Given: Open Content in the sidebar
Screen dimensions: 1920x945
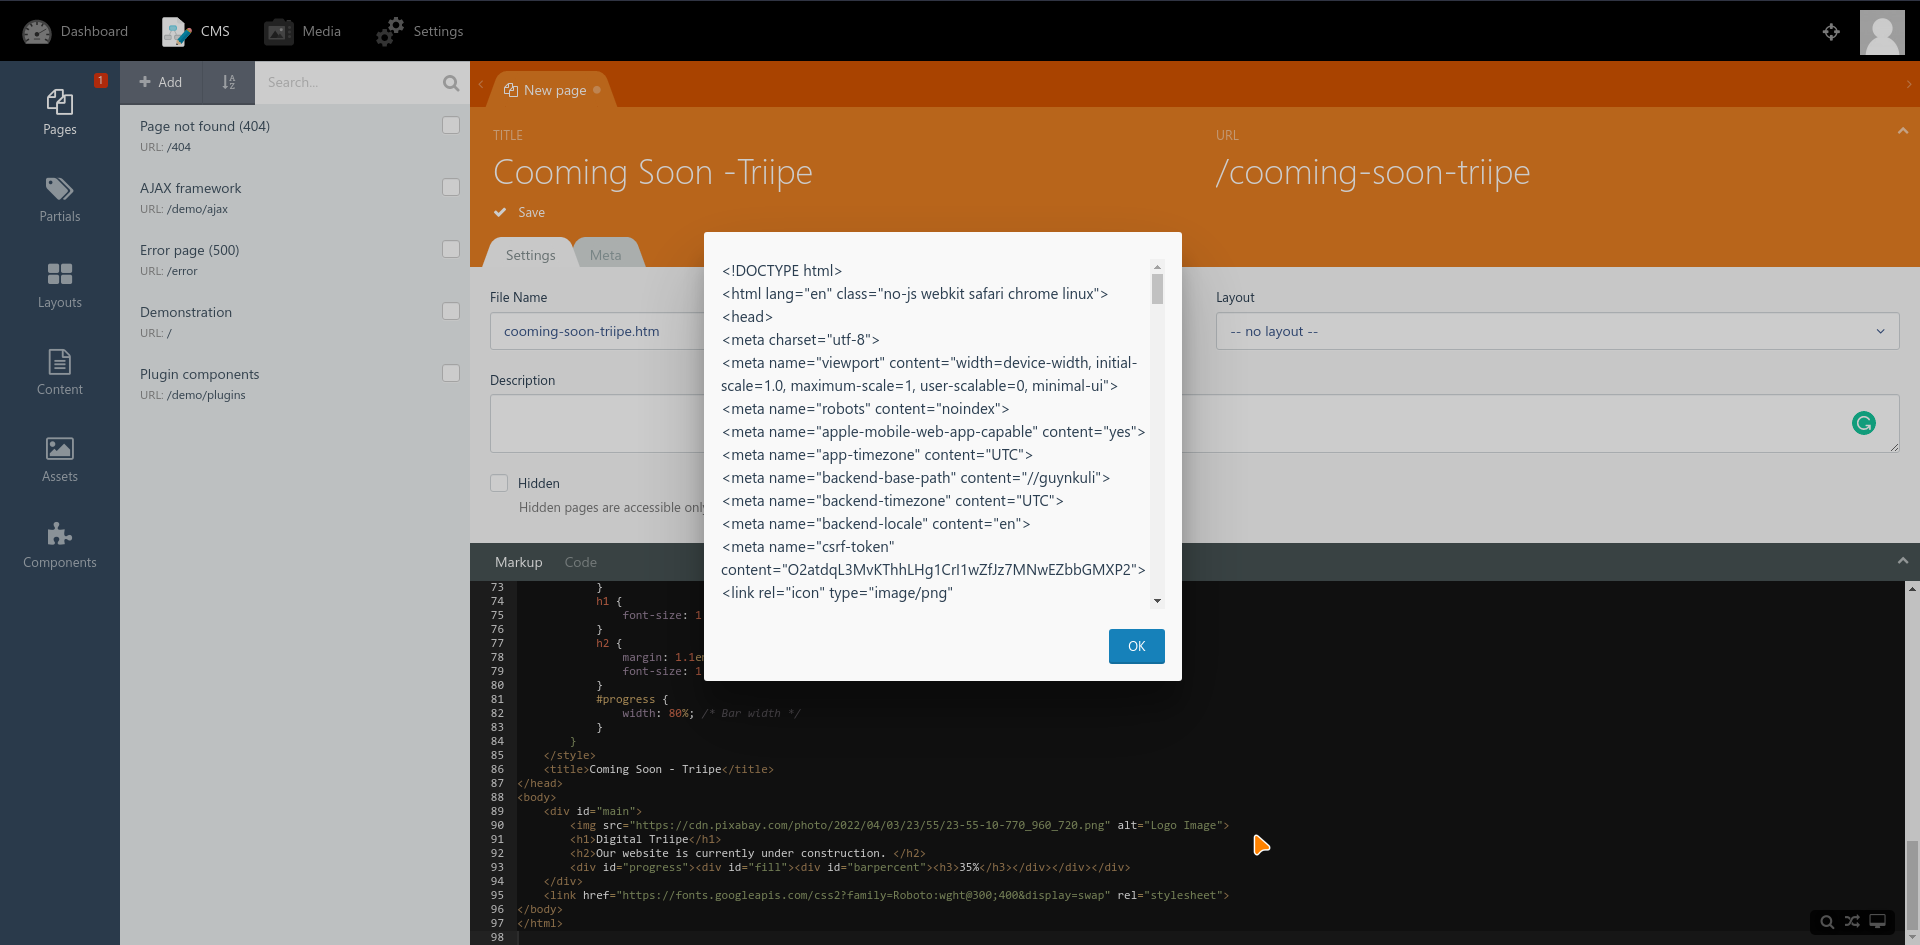Looking at the screenshot, I should [x=60, y=373].
